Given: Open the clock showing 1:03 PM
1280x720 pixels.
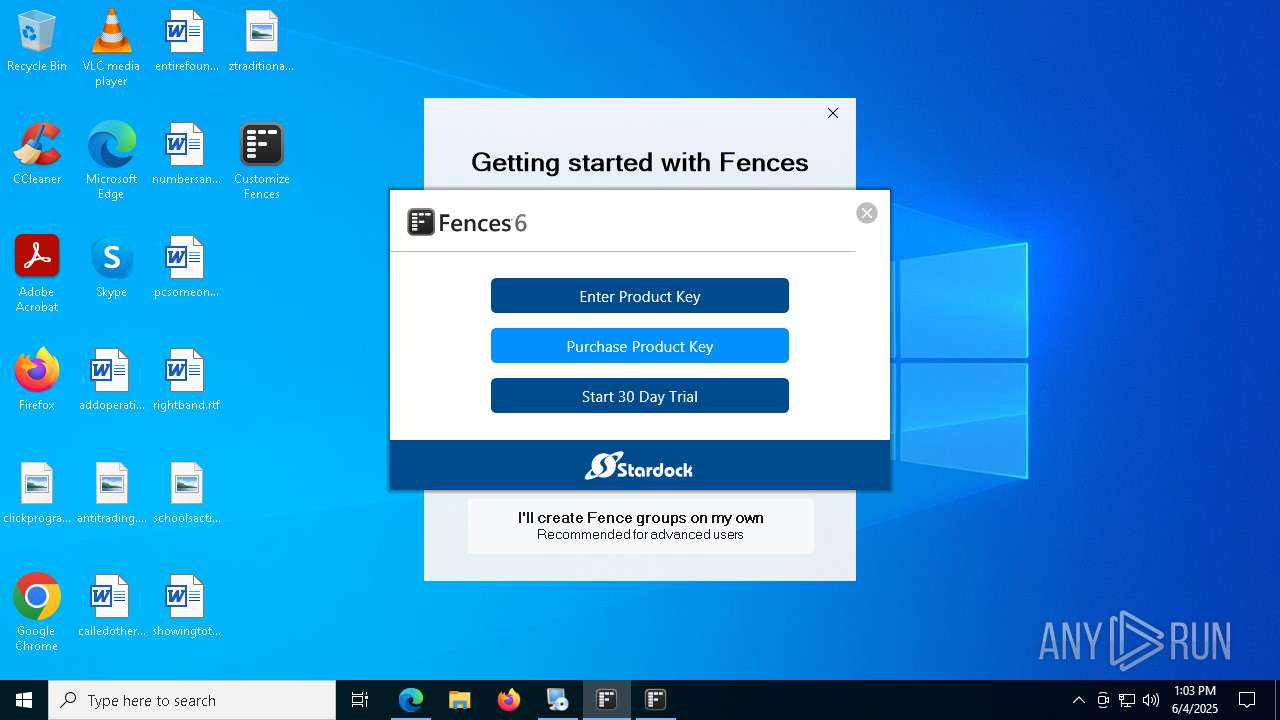Looking at the screenshot, I should click(1195, 700).
